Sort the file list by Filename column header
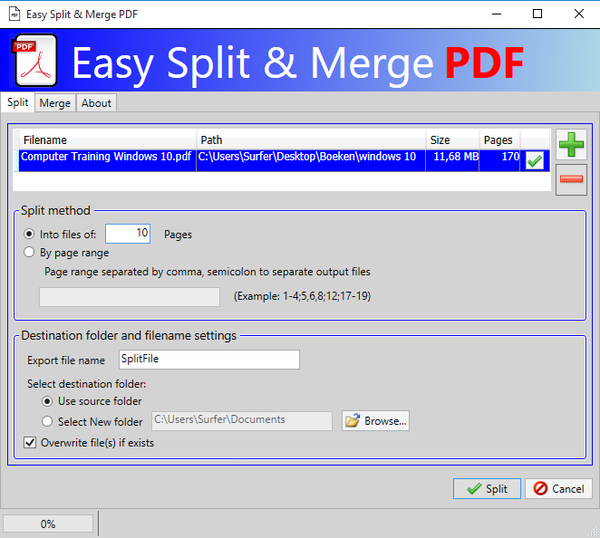Image resolution: width=600 pixels, height=538 pixels. click(x=107, y=140)
